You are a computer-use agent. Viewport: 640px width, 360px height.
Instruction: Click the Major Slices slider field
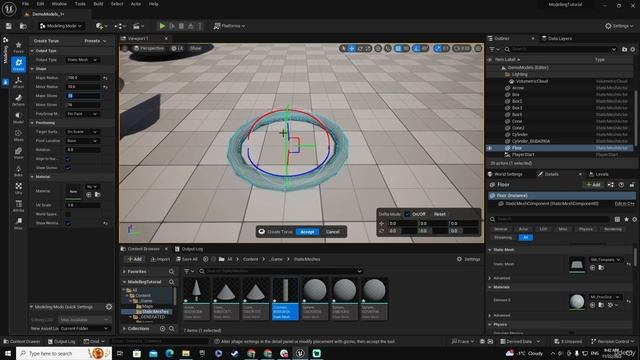point(82,96)
